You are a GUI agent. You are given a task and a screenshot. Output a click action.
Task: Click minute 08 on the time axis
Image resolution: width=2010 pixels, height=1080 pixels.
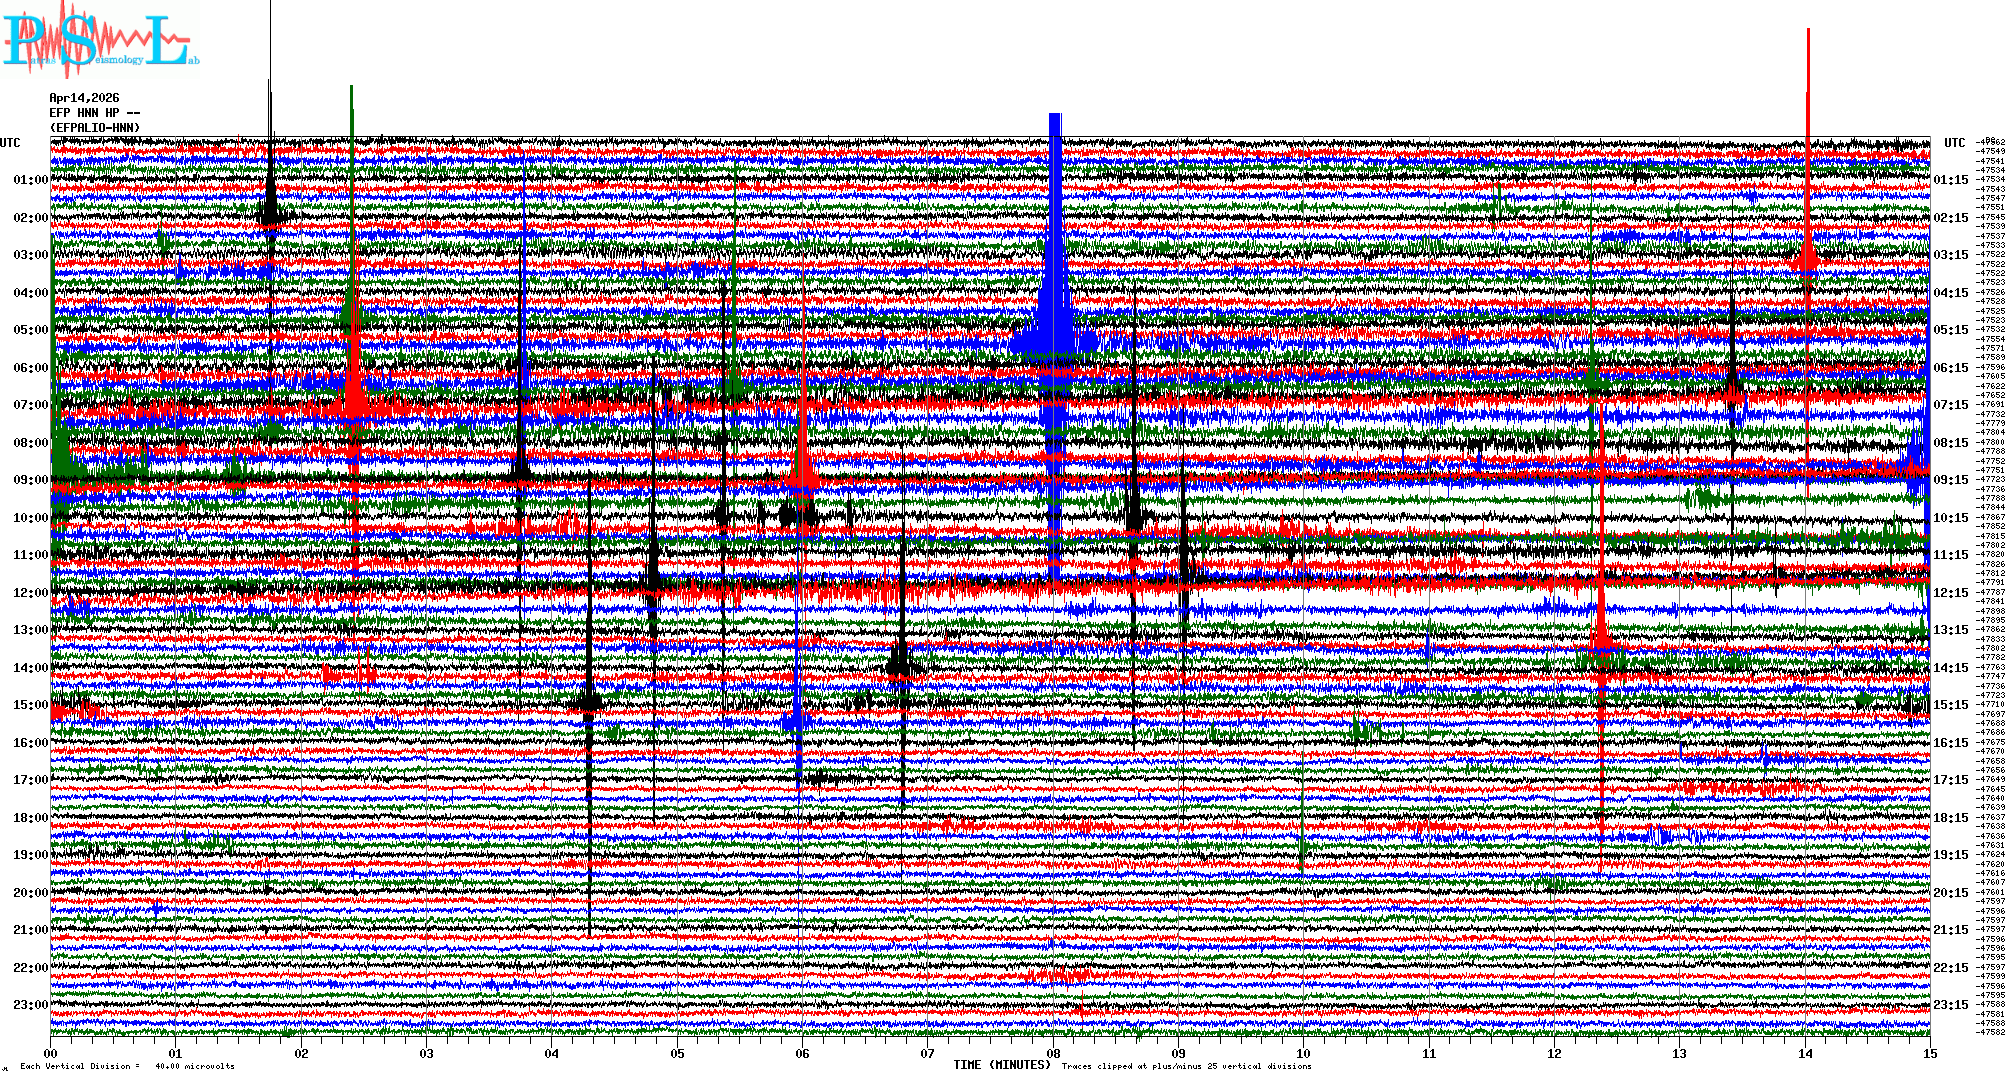point(1053,1054)
